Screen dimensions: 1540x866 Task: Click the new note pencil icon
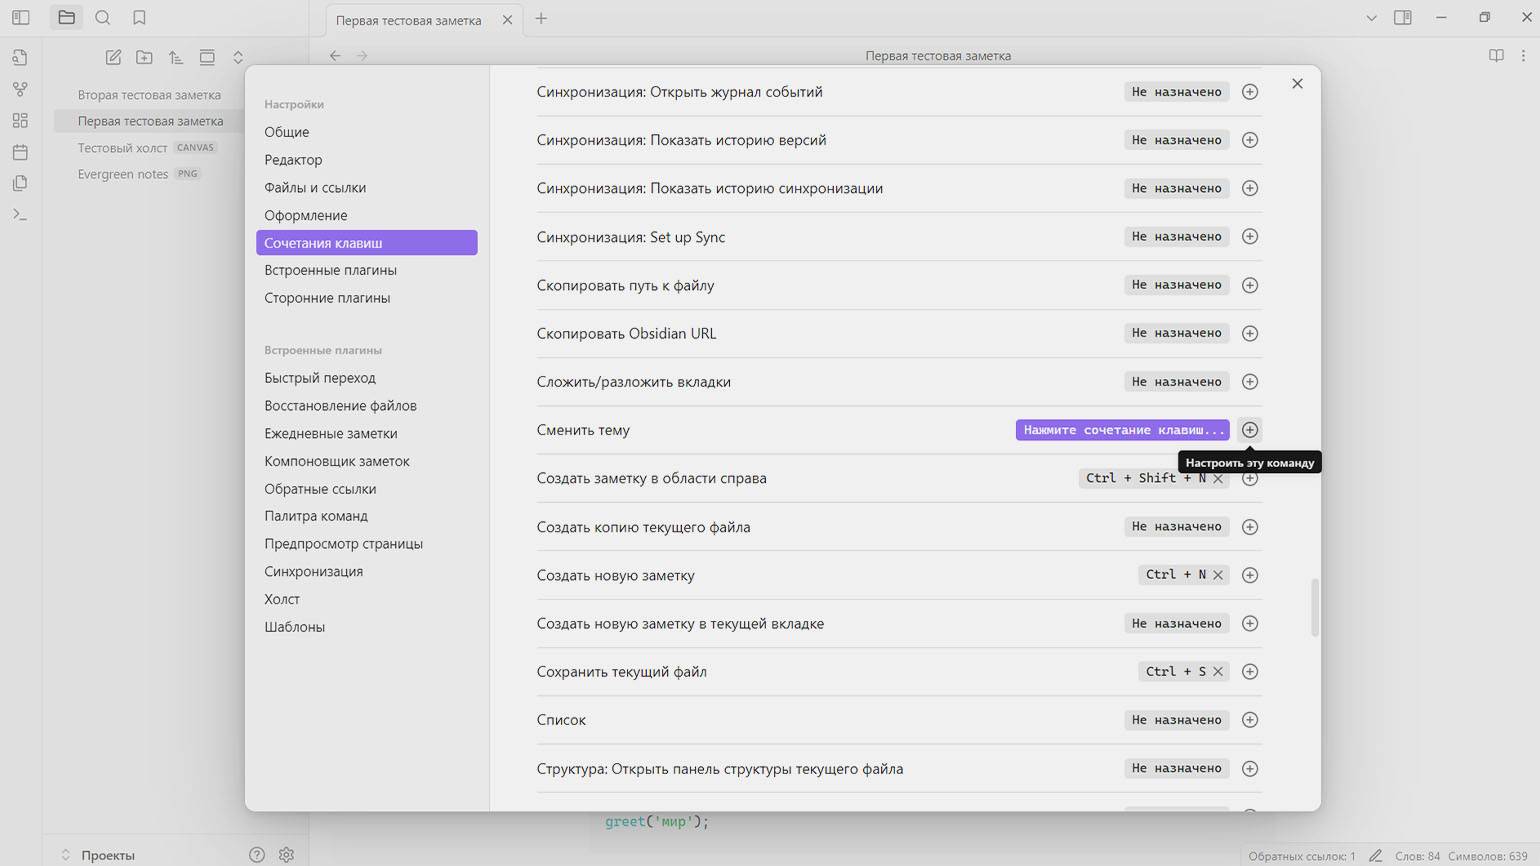point(113,57)
